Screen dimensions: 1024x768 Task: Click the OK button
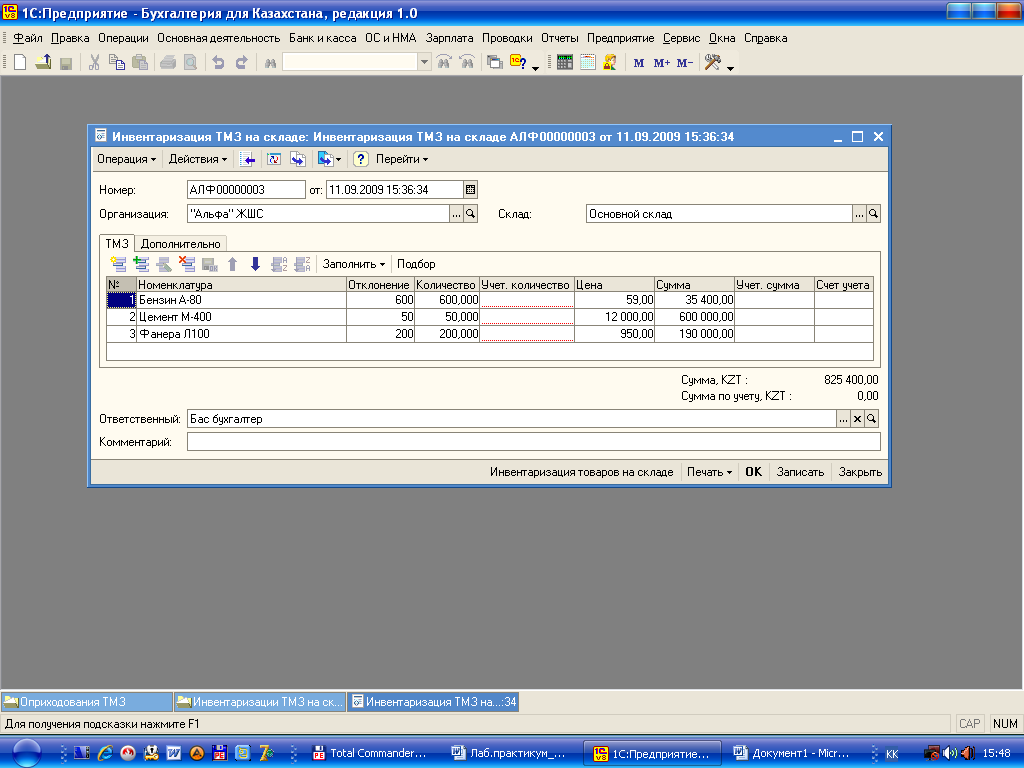tap(754, 472)
